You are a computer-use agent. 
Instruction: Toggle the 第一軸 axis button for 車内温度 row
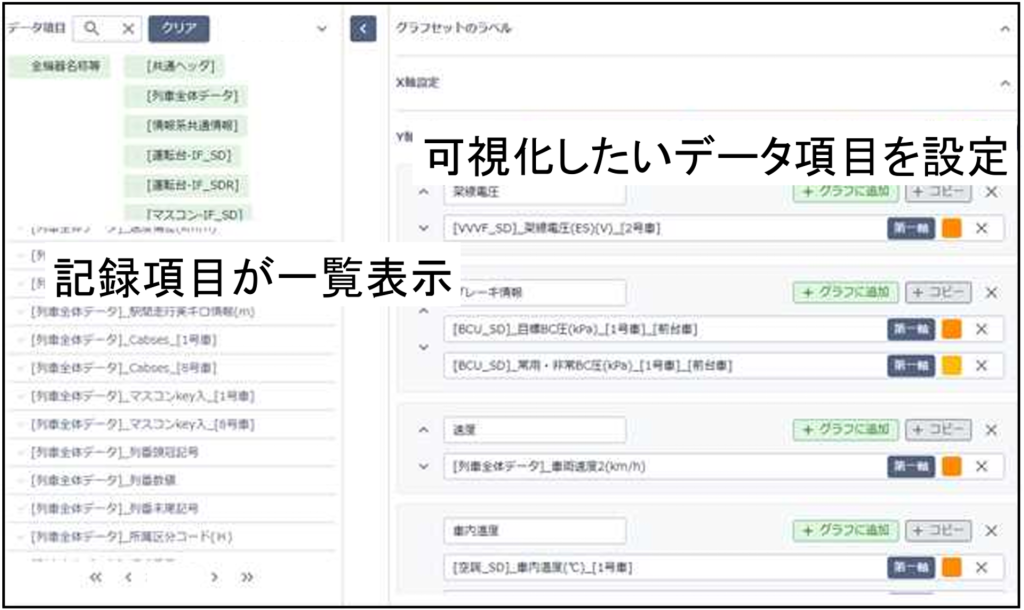click(x=910, y=567)
